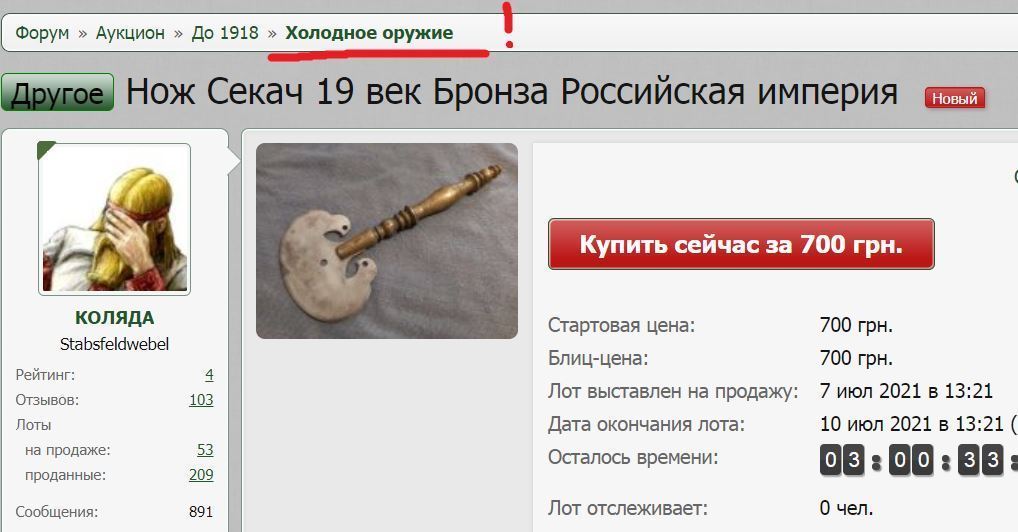
Task: Select Холодное оружие breadcrumb item
Action: point(369,32)
